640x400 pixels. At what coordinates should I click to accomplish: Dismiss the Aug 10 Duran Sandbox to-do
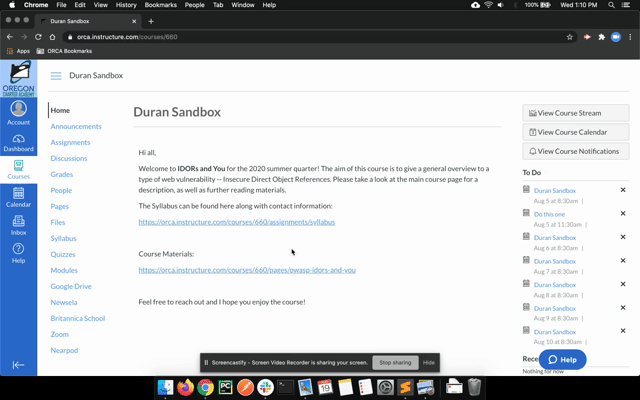[x=623, y=331]
